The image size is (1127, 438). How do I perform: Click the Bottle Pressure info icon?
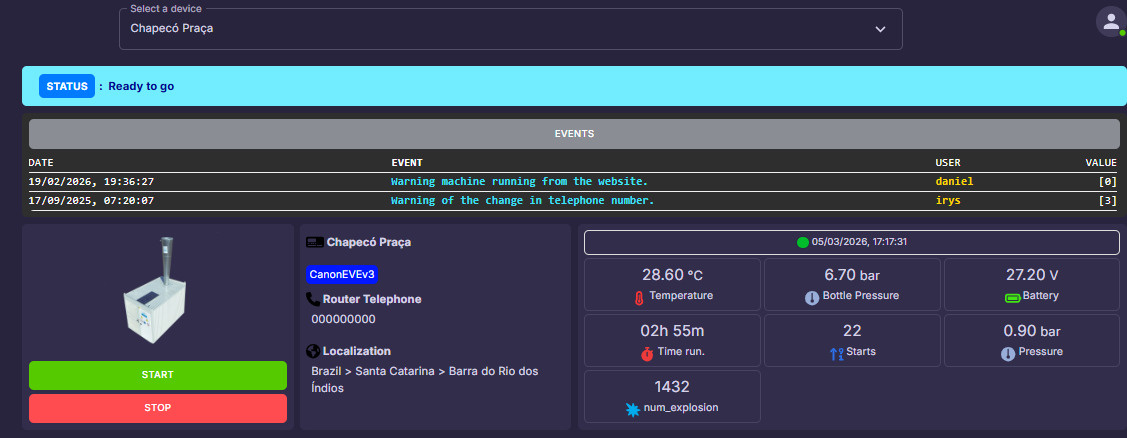tap(811, 297)
